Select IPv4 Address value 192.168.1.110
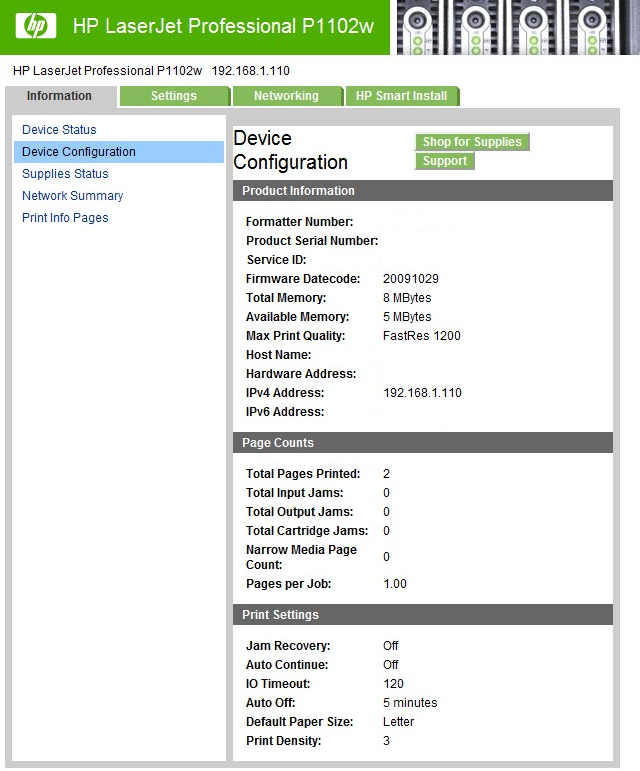 point(423,393)
